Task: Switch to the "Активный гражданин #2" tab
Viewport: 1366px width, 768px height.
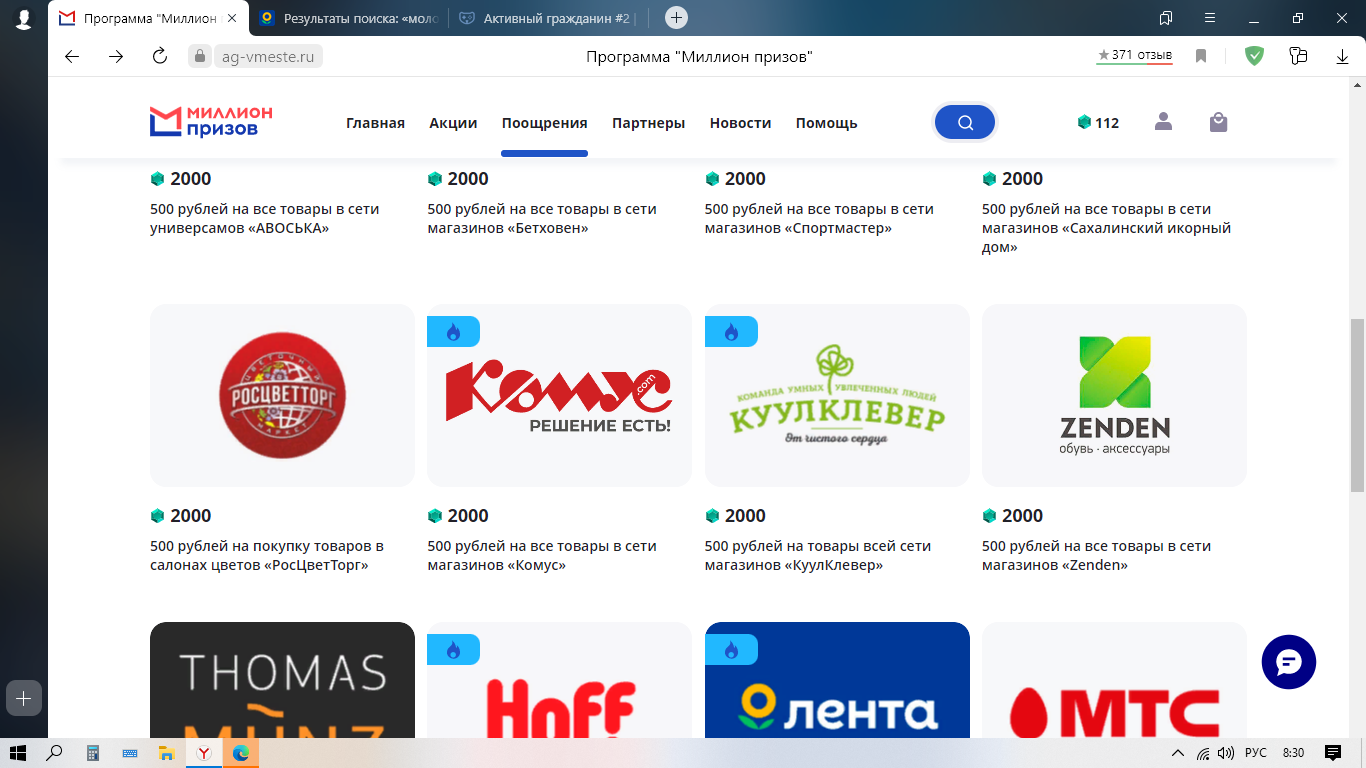Action: (x=549, y=18)
